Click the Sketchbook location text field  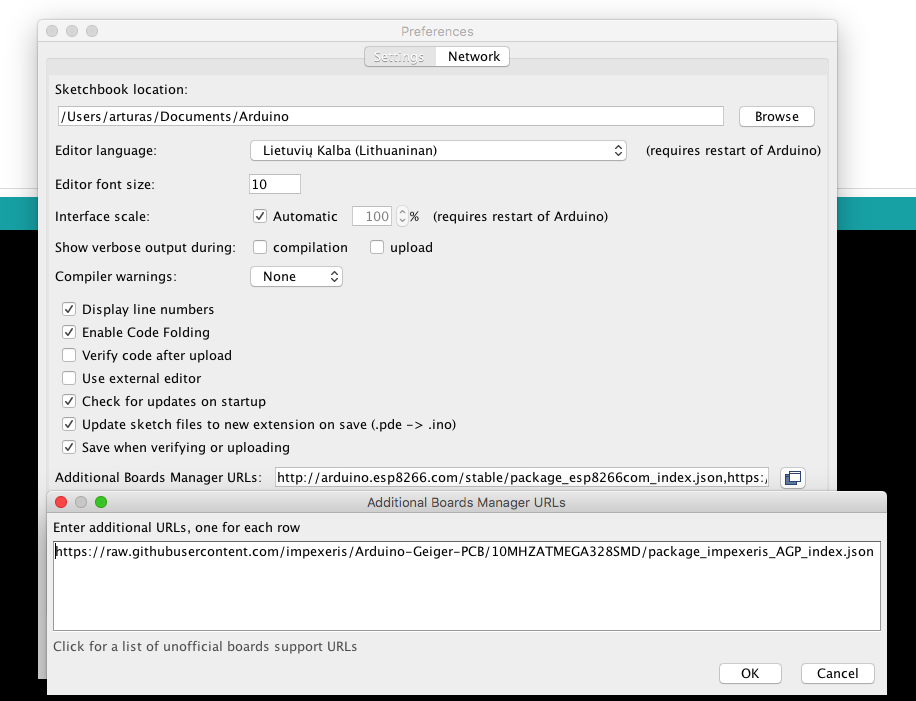(x=390, y=116)
